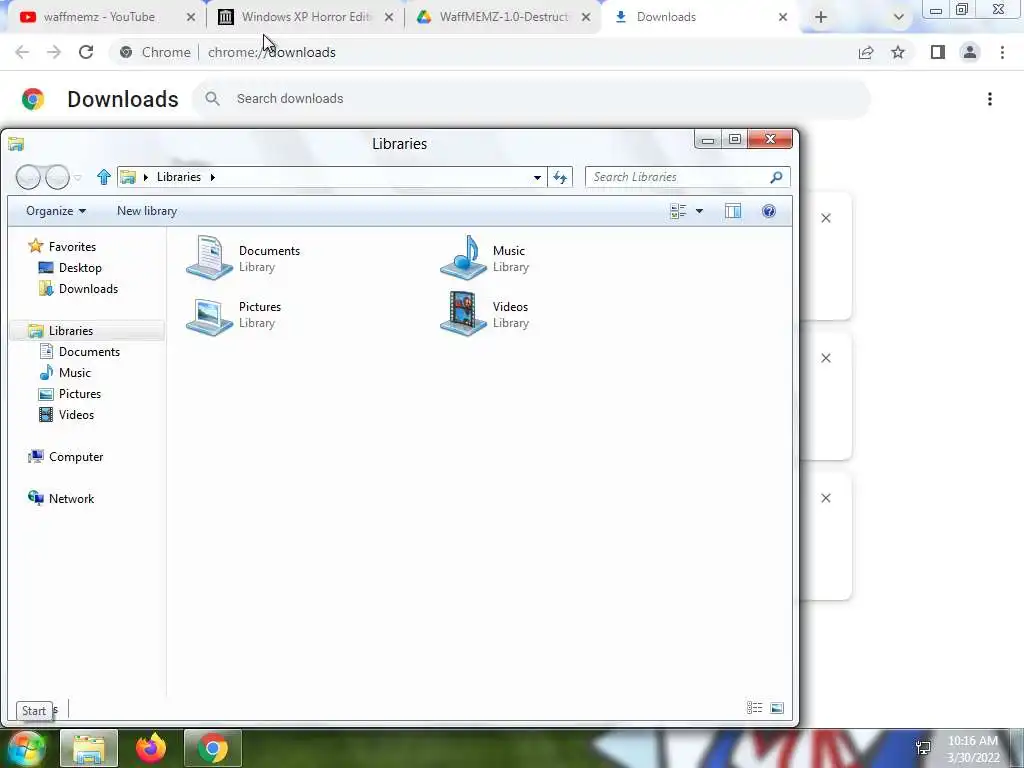
Task: Switch to the WaffMEMZ-1.0-Destructive tab
Action: click(x=503, y=17)
